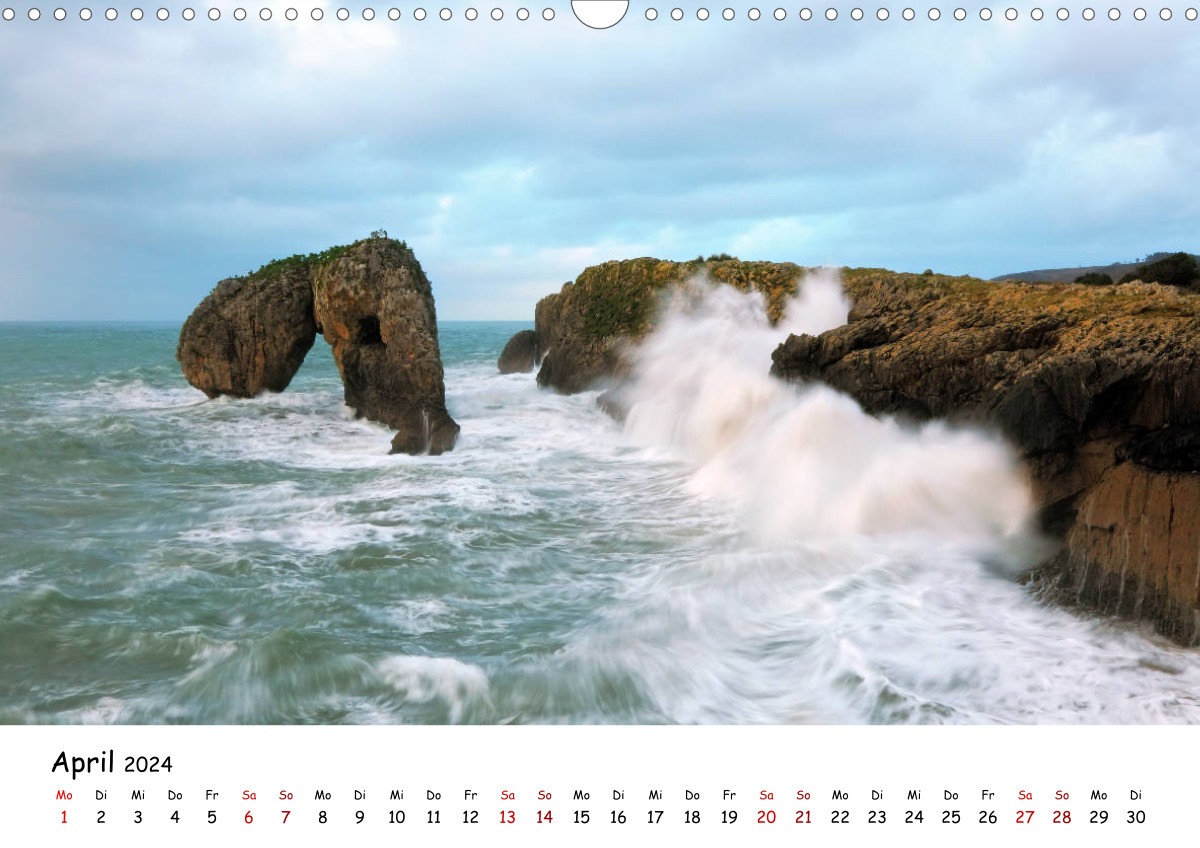This screenshot has width=1200, height=848.
Task: Click date 22 in the calendar
Action: (841, 817)
